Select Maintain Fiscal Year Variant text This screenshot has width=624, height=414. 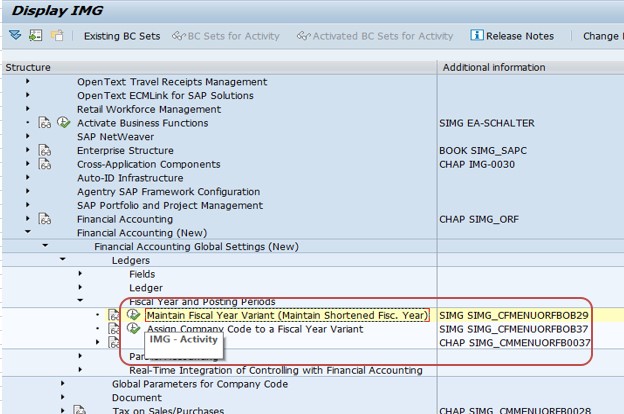tap(287, 315)
